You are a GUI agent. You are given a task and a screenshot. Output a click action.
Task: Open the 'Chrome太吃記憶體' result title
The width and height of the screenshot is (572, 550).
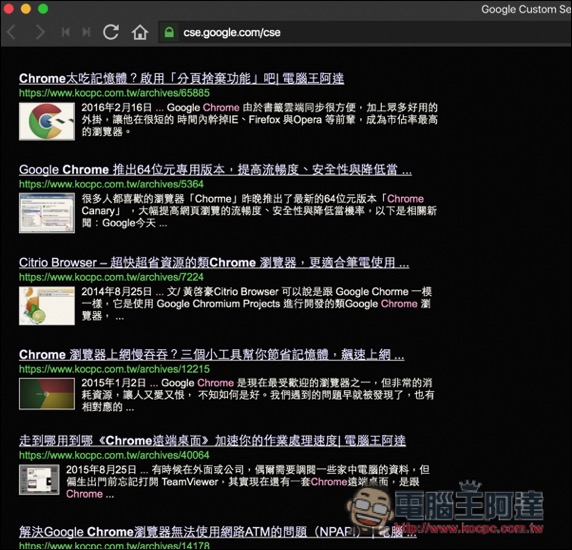tap(181, 78)
